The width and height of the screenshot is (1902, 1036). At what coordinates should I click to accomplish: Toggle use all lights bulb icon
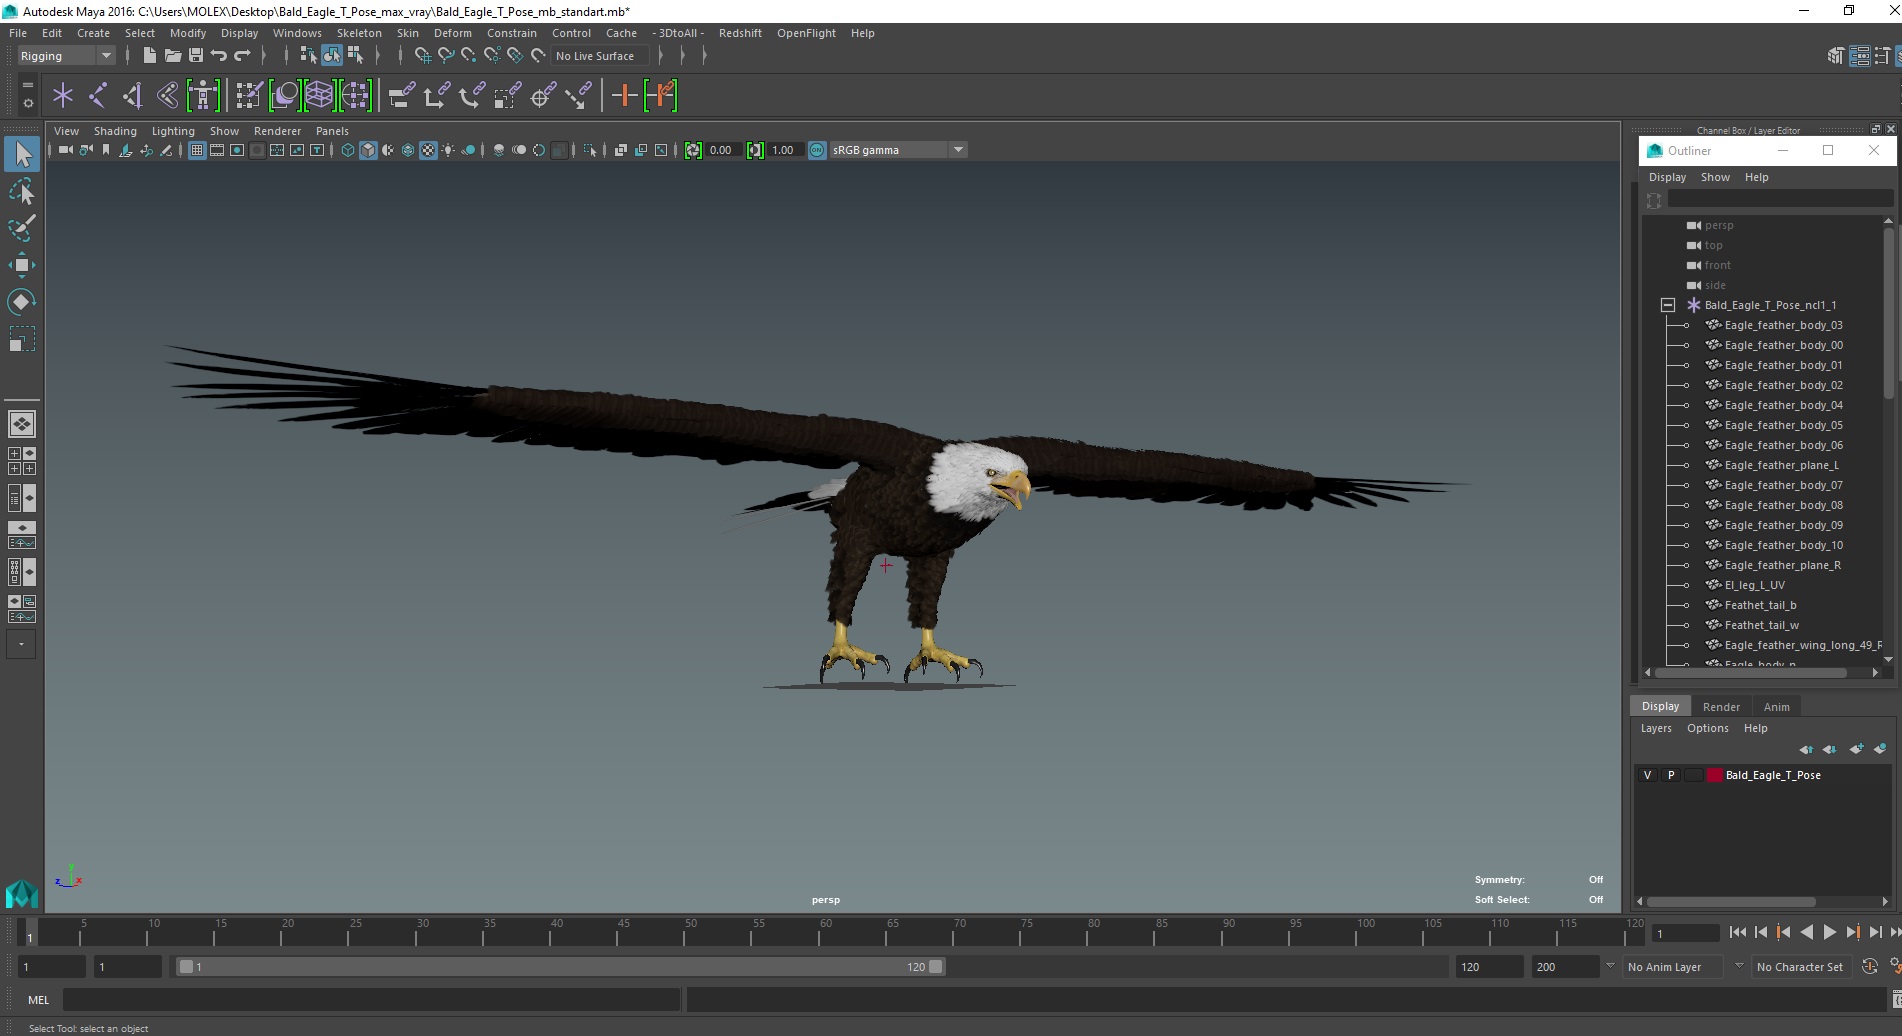point(448,150)
